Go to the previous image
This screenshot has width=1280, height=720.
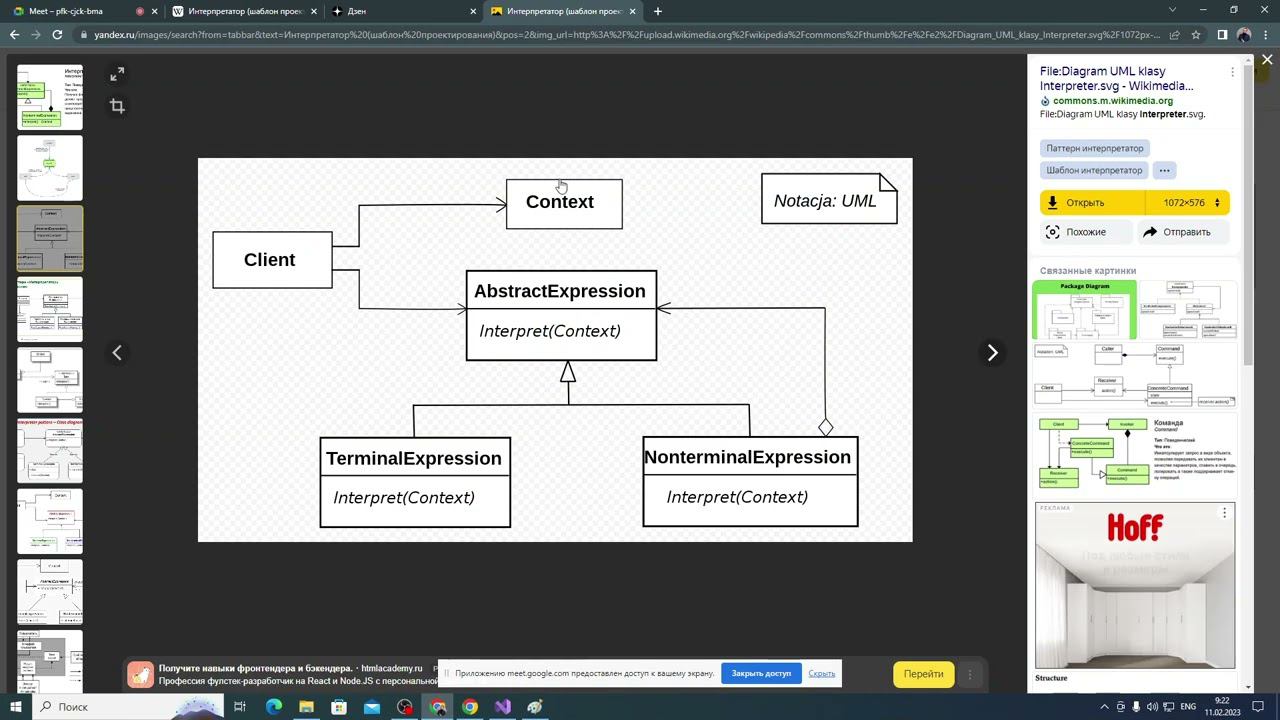[117, 352]
